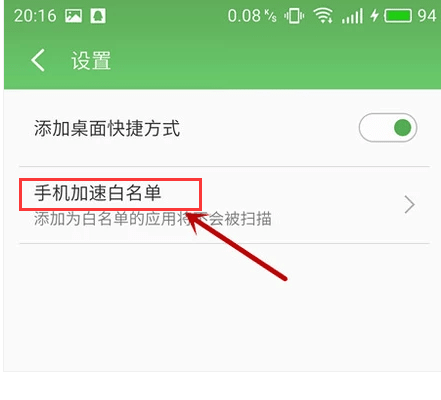Tap the 20:16 clock in status bar

[x=35, y=16]
